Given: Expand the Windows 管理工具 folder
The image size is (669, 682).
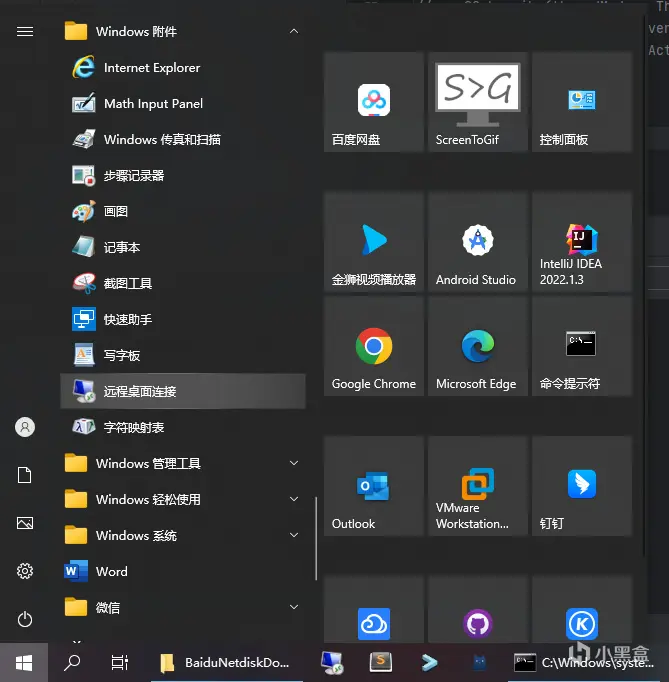Looking at the screenshot, I should 183,464.
